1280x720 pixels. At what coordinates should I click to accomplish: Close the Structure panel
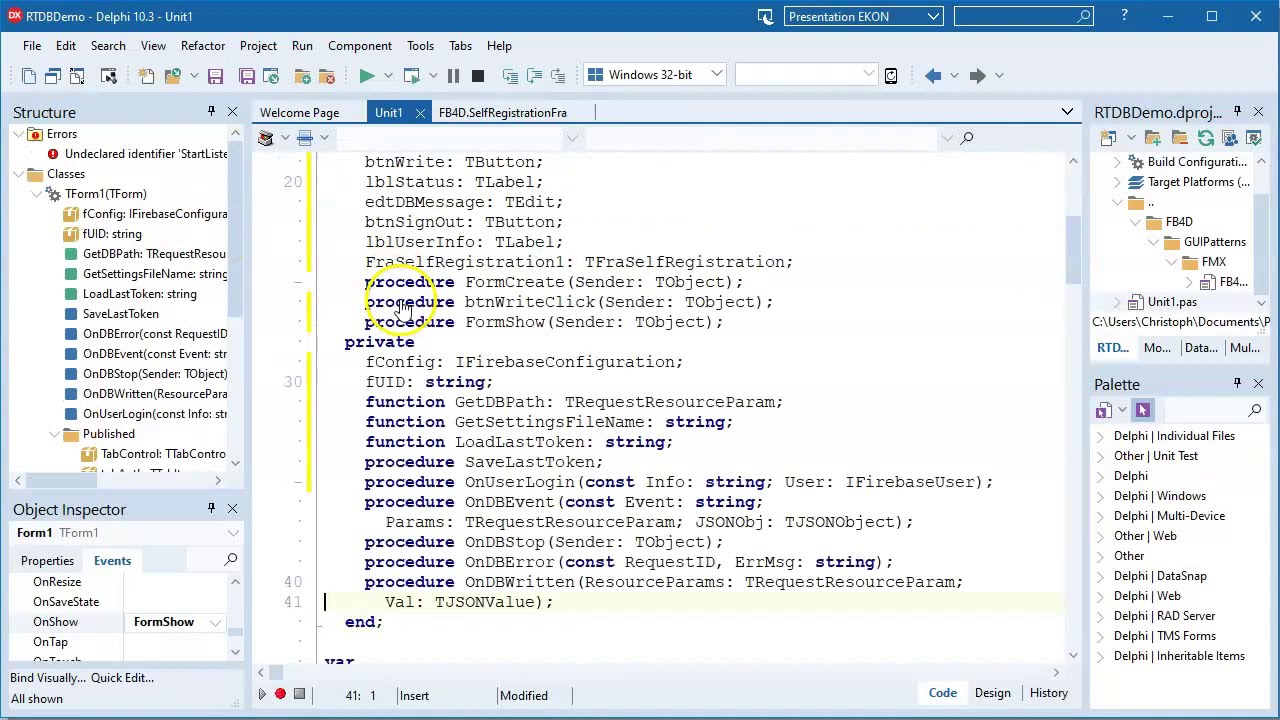click(232, 112)
